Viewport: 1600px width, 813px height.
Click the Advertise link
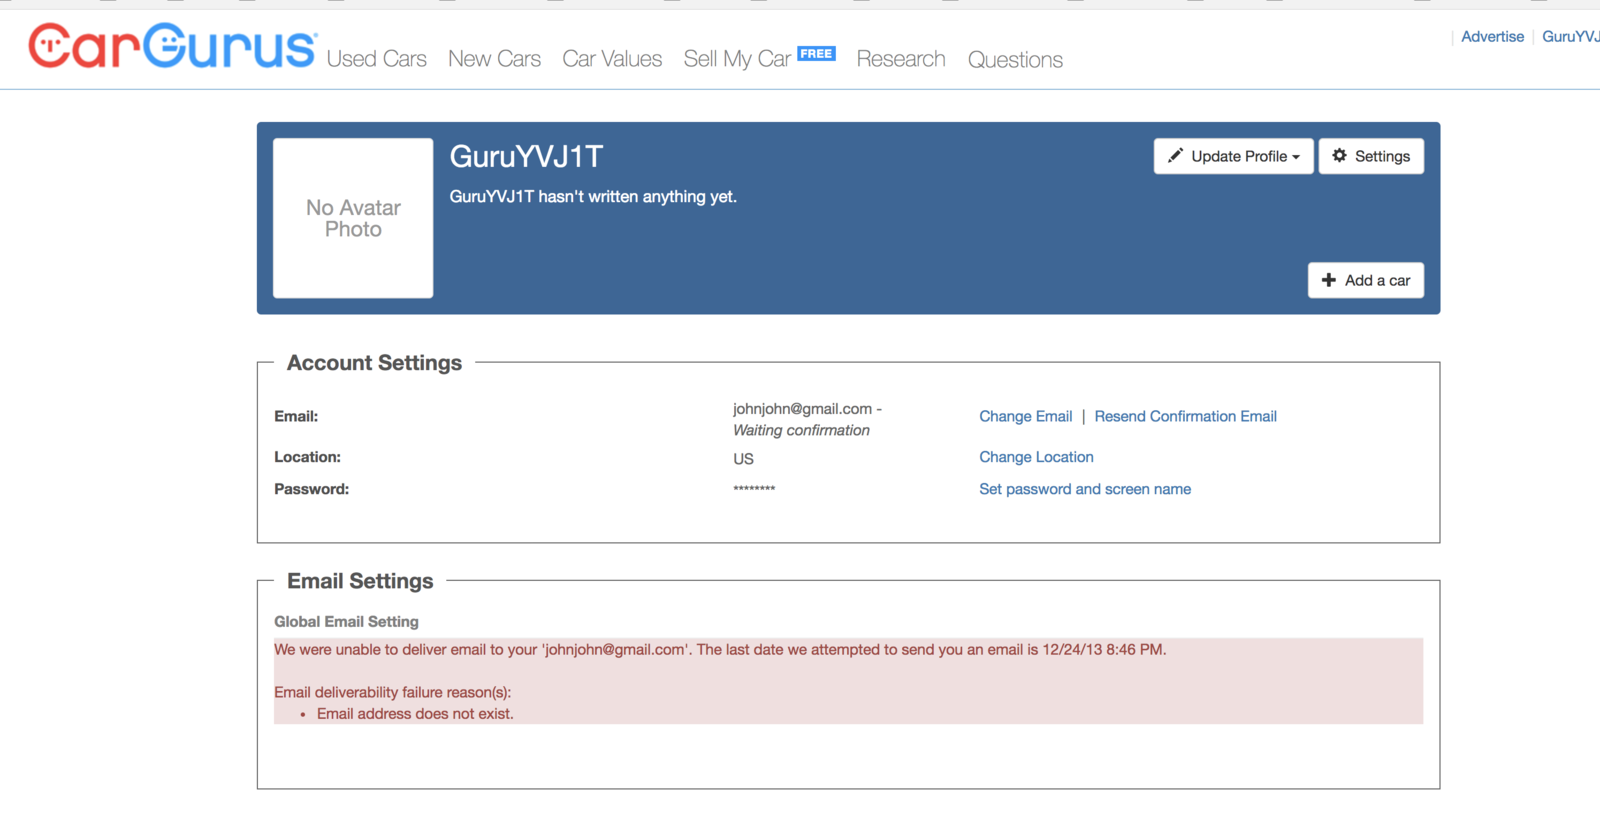1492,37
